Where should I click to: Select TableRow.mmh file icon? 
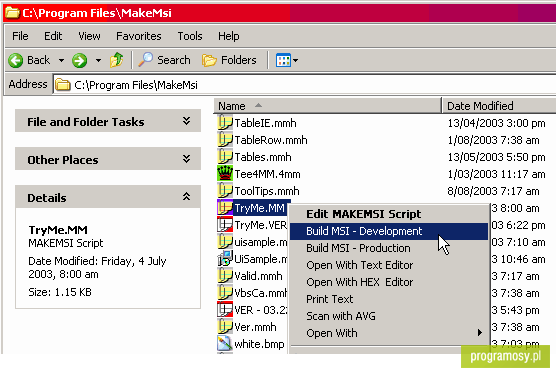pos(224,140)
